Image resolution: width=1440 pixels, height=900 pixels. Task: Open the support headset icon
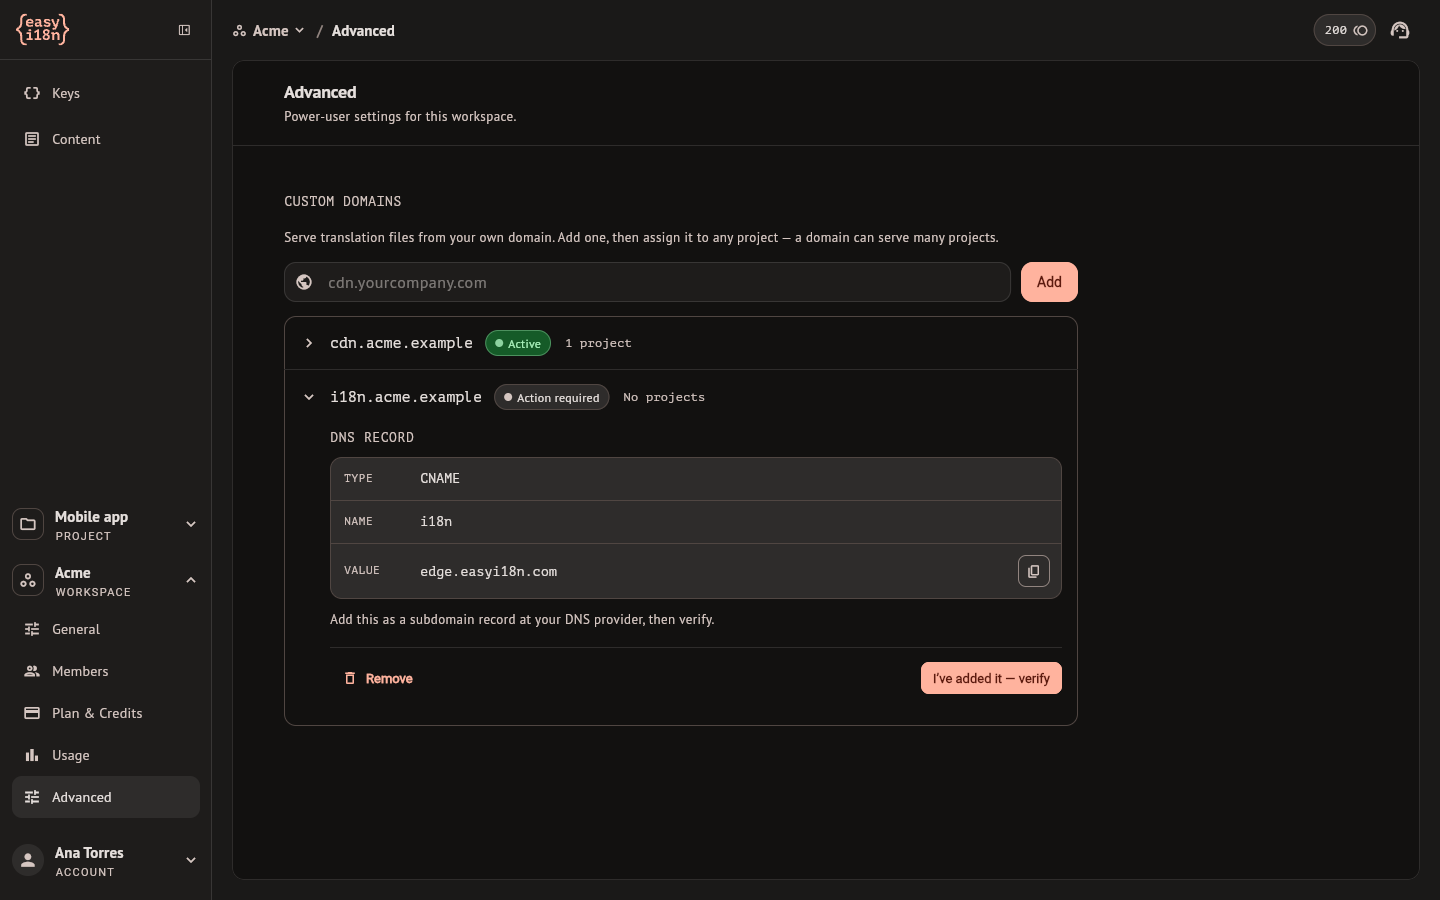pos(1400,30)
